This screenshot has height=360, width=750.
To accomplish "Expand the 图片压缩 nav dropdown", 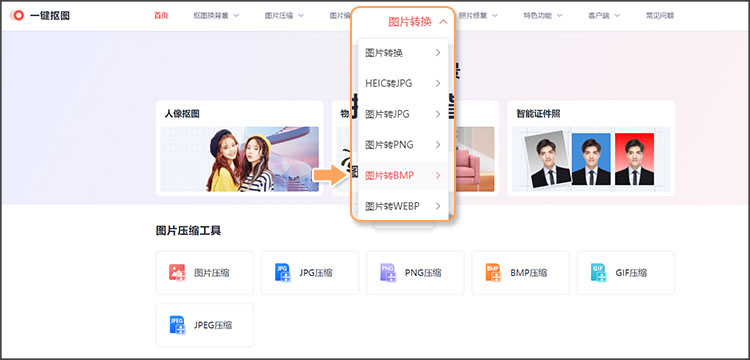I will point(285,15).
